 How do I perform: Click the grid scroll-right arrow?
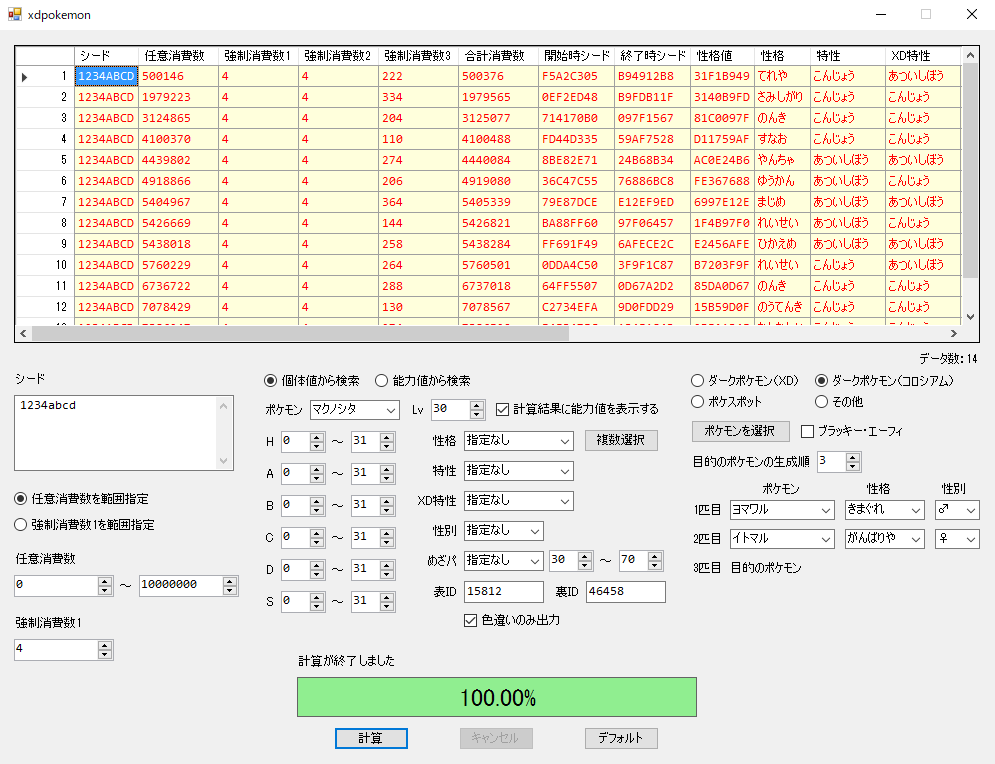tap(954, 333)
